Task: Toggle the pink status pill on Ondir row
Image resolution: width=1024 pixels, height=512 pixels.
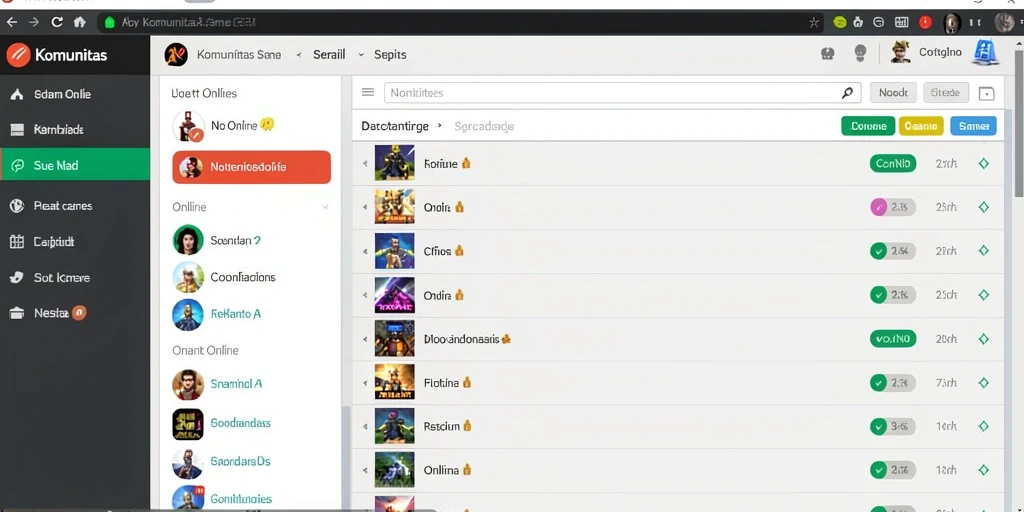Action: [x=892, y=207]
